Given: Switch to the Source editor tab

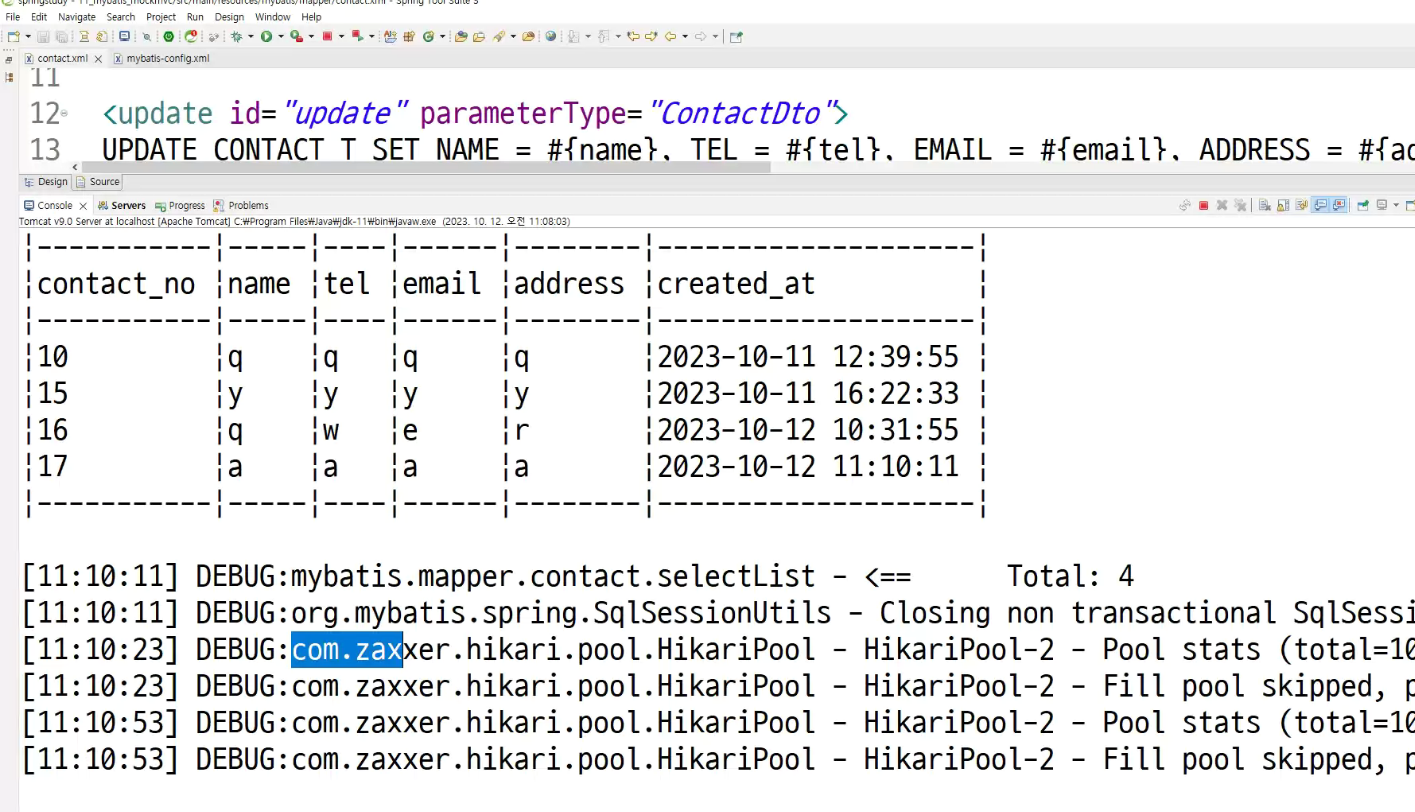Looking at the screenshot, I should [x=97, y=182].
